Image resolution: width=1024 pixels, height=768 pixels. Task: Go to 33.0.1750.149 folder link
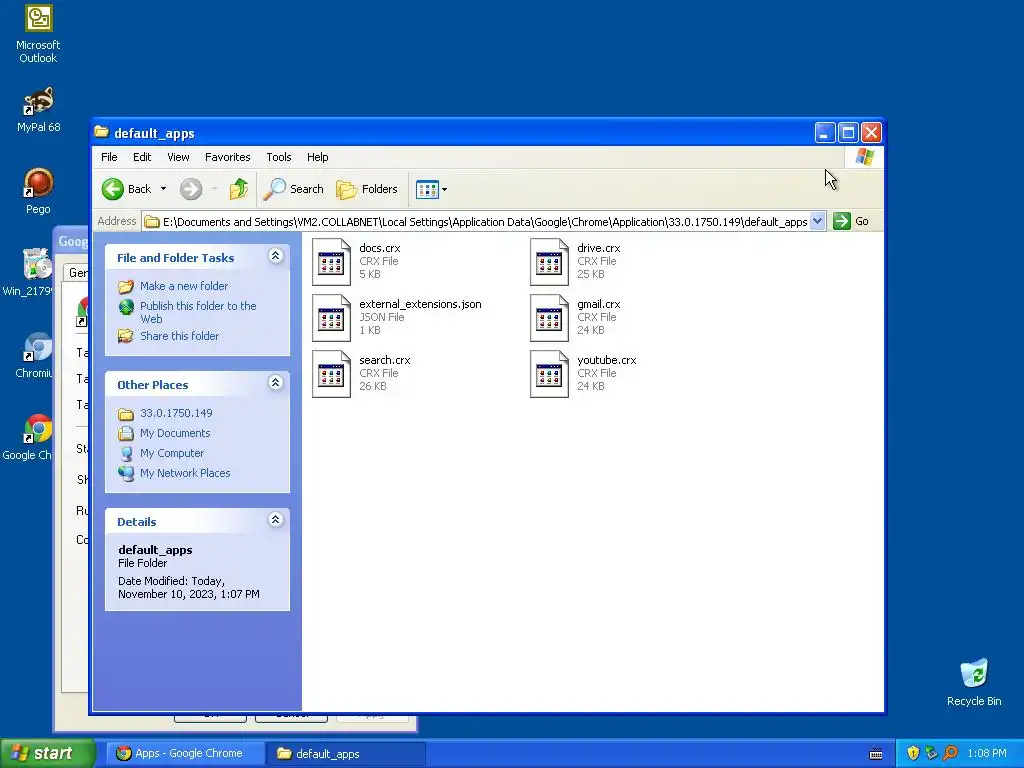176,413
